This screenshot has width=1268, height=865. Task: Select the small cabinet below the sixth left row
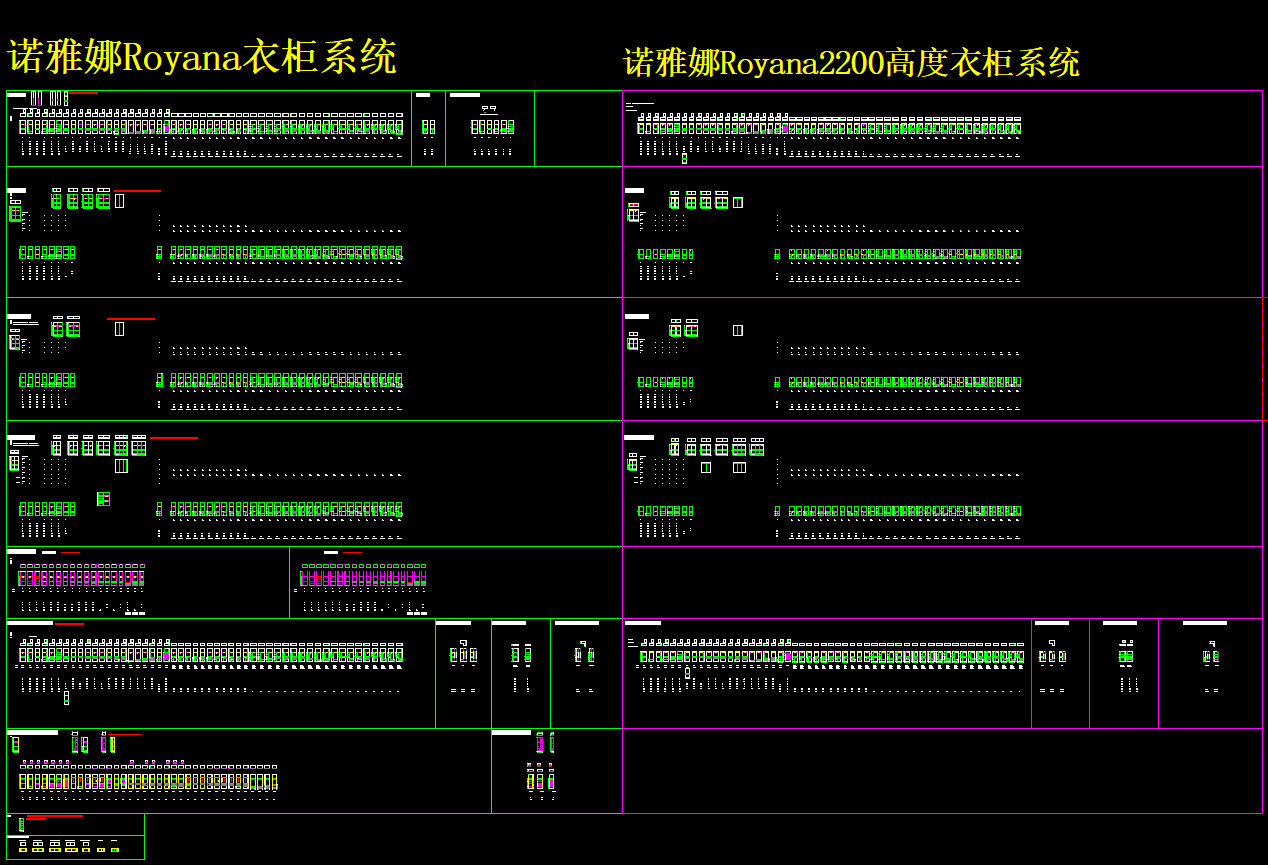click(66, 697)
